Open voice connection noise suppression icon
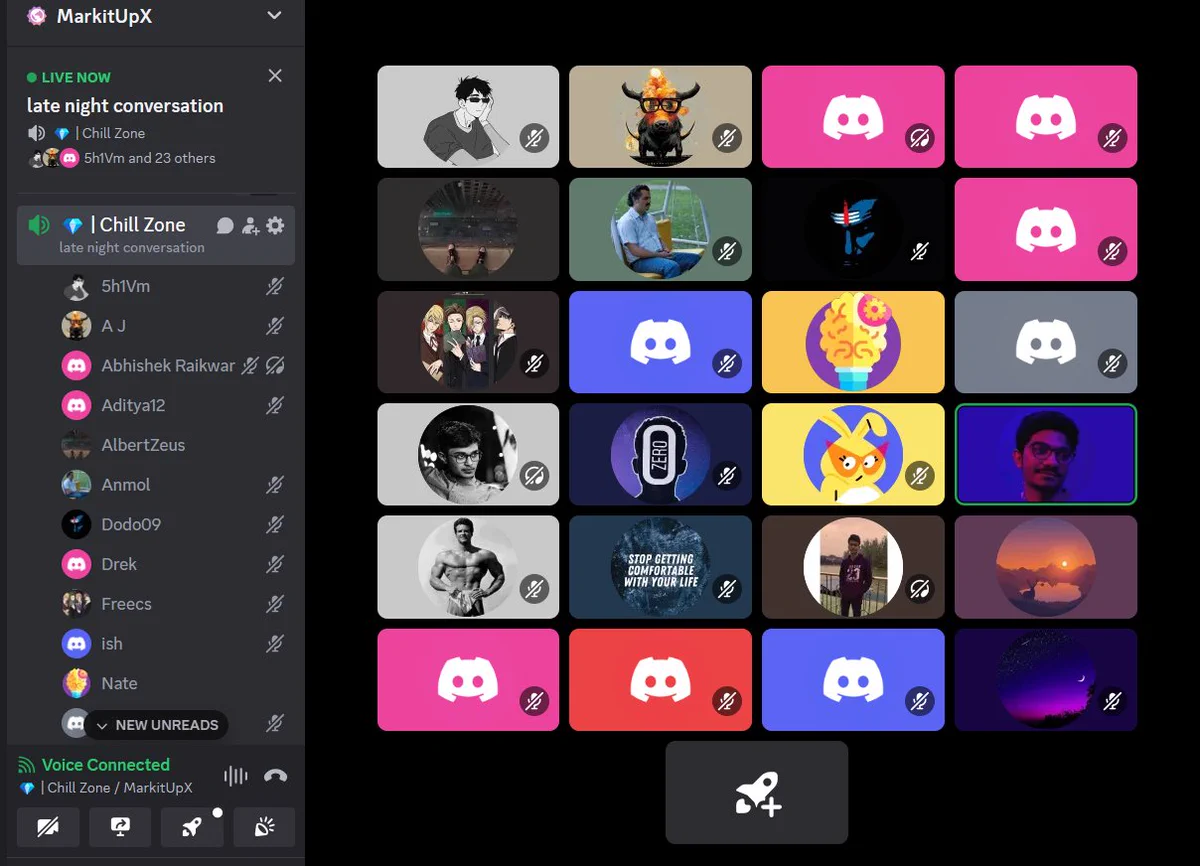 pos(236,776)
